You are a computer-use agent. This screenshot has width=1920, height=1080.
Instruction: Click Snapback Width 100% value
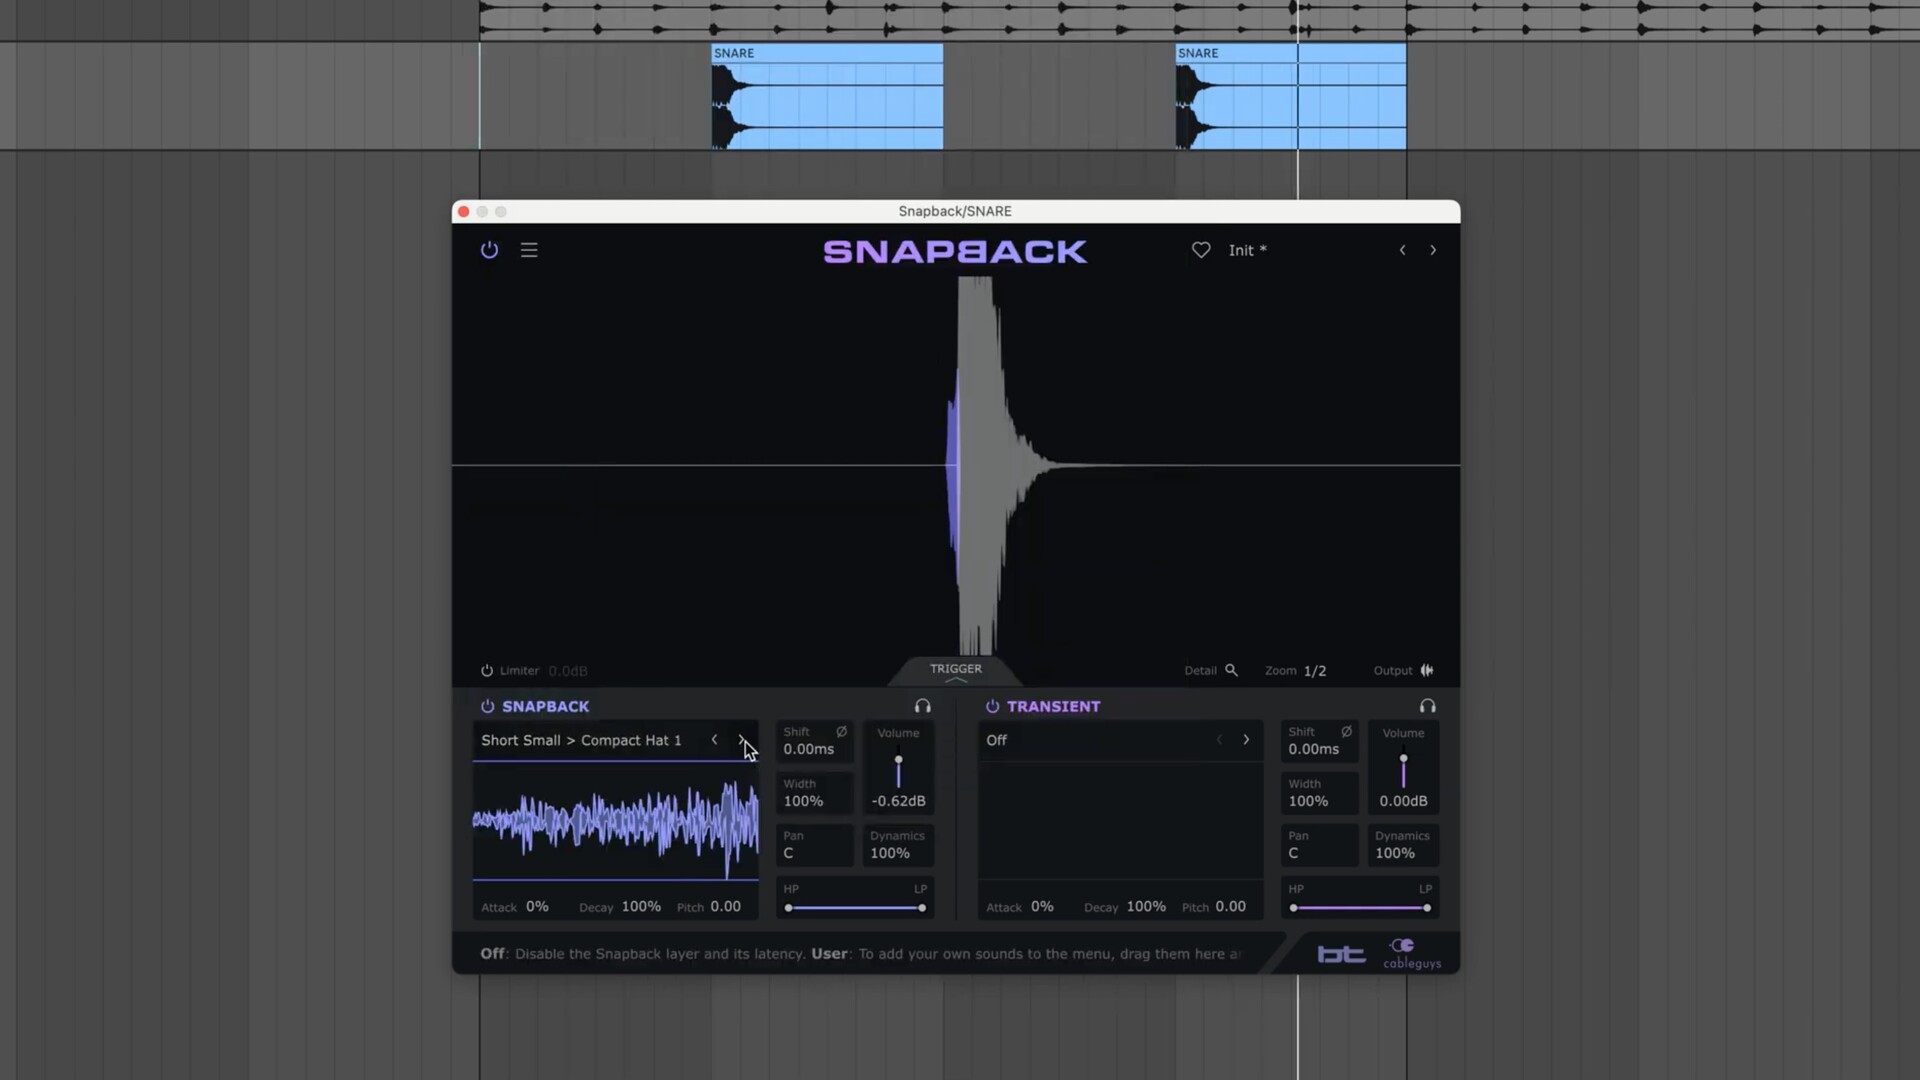[x=803, y=801]
